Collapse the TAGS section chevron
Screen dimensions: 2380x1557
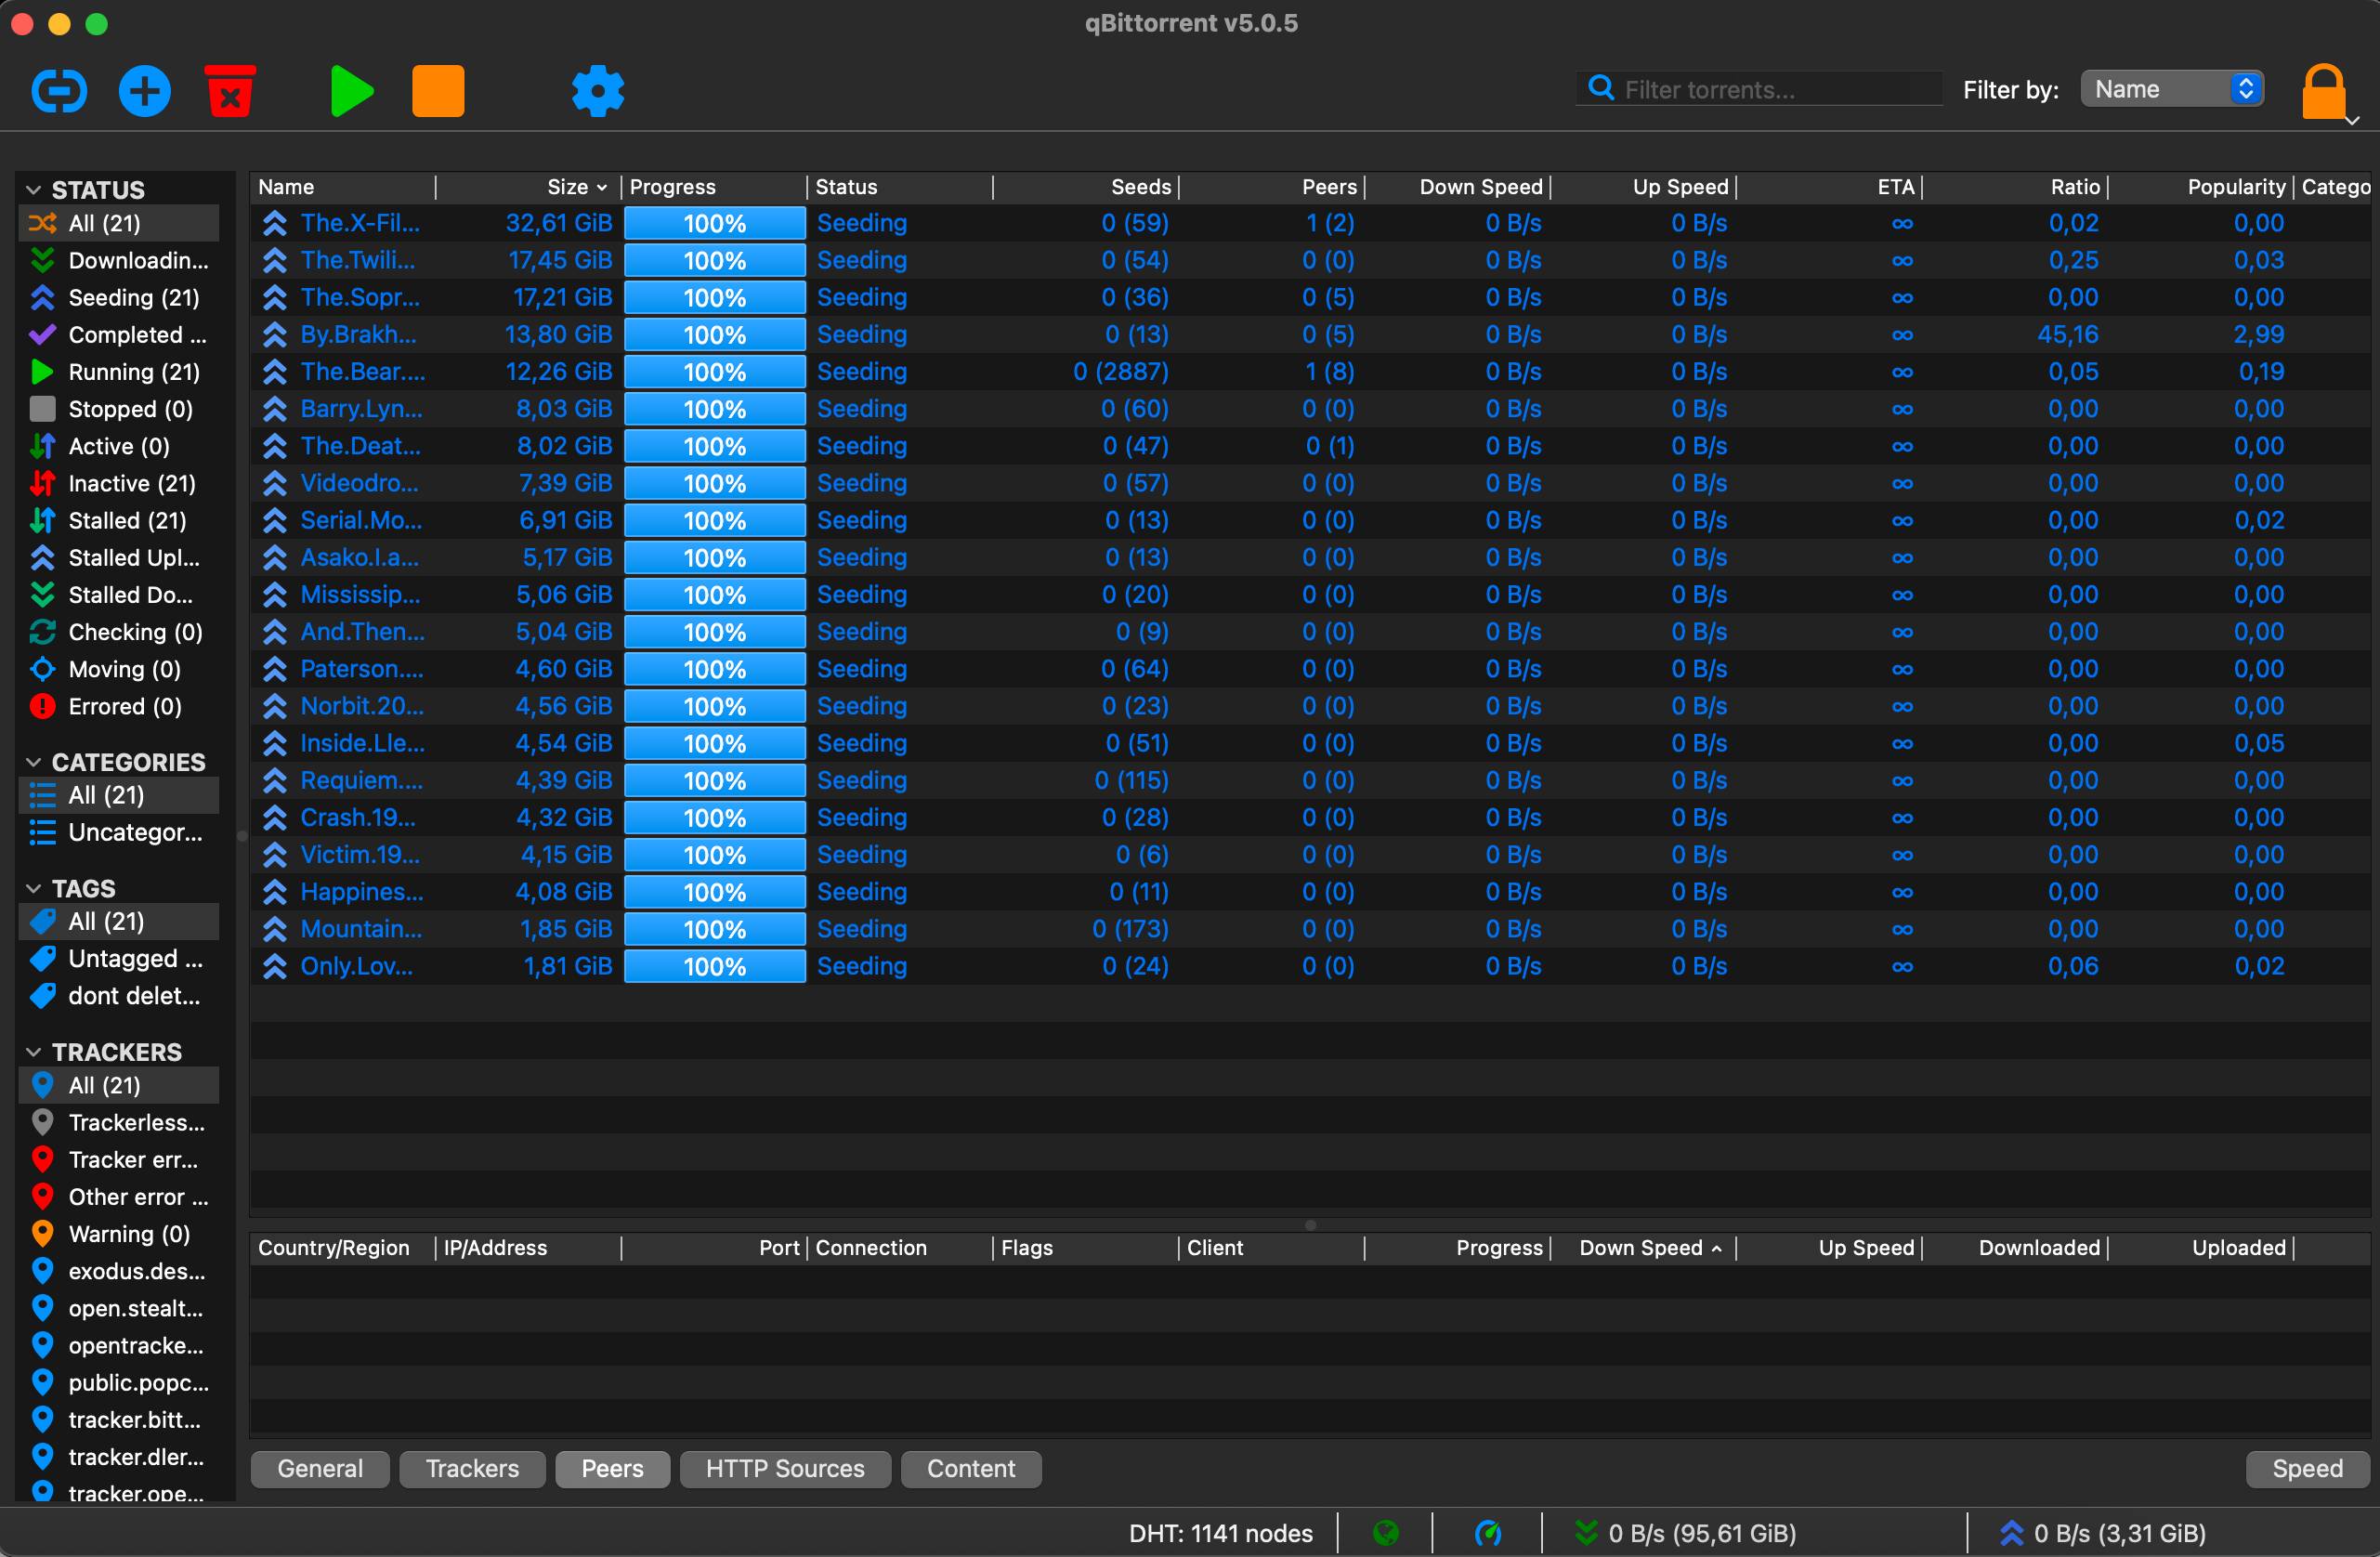click(x=33, y=888)
